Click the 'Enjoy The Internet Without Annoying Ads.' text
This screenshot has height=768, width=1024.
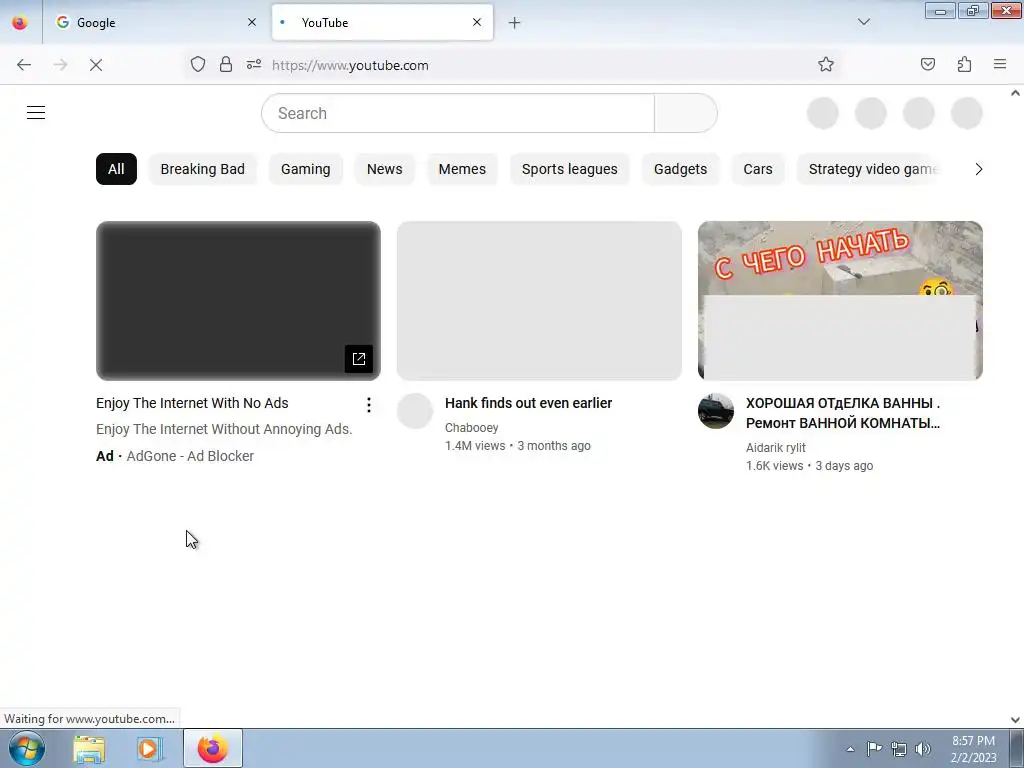point(224,429)
